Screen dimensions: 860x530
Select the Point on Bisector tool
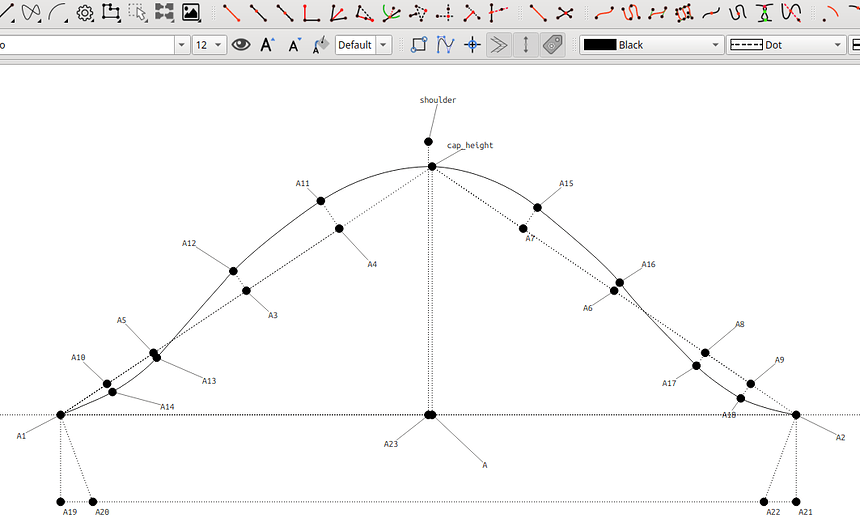tap(338, 13)
